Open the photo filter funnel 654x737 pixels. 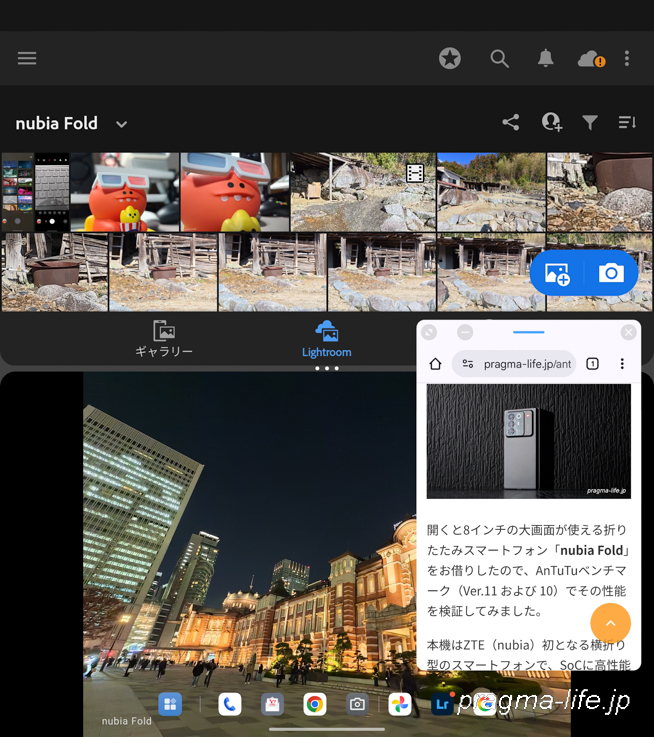click(590, 122)
